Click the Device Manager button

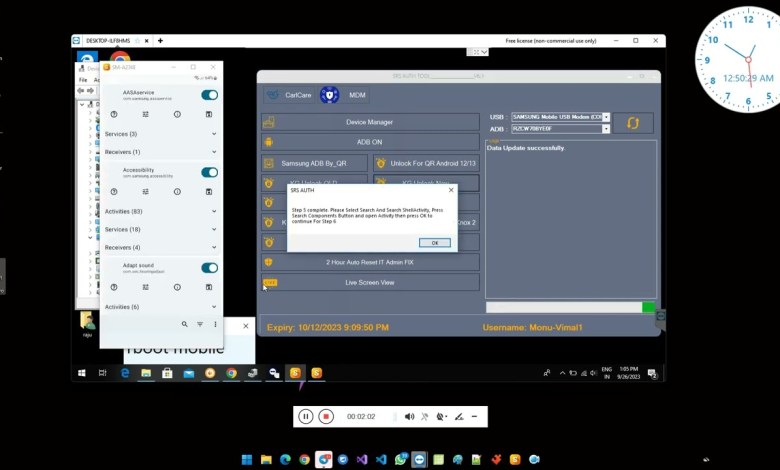click(x=370, y=122)
